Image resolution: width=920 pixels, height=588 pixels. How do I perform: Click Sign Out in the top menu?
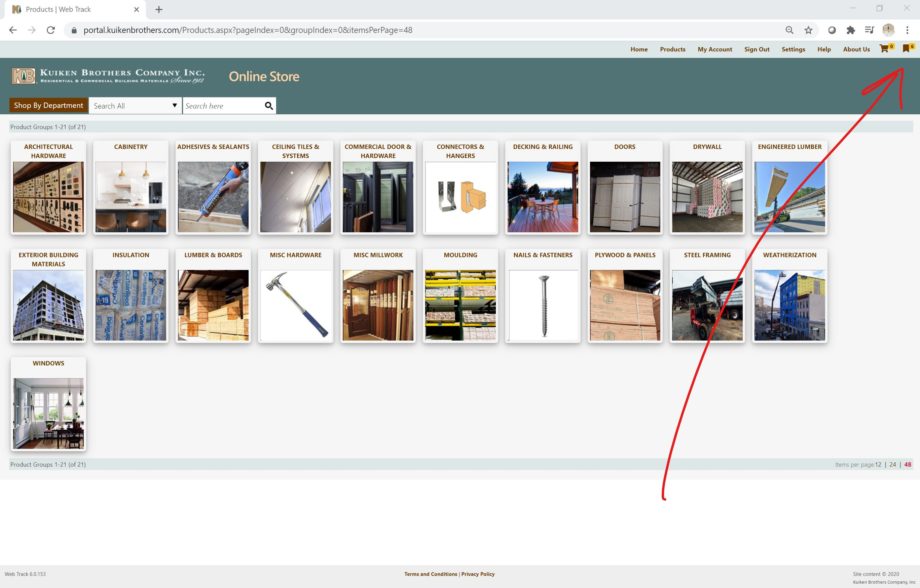click(757, 49)
